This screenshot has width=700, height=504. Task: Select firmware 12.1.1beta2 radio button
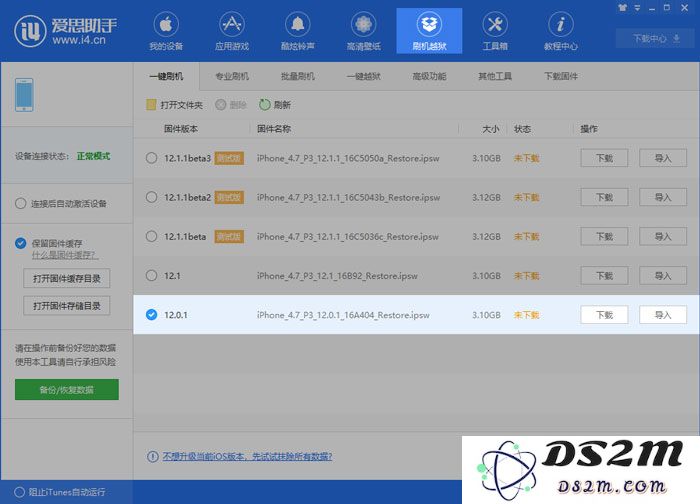(151, 197)
